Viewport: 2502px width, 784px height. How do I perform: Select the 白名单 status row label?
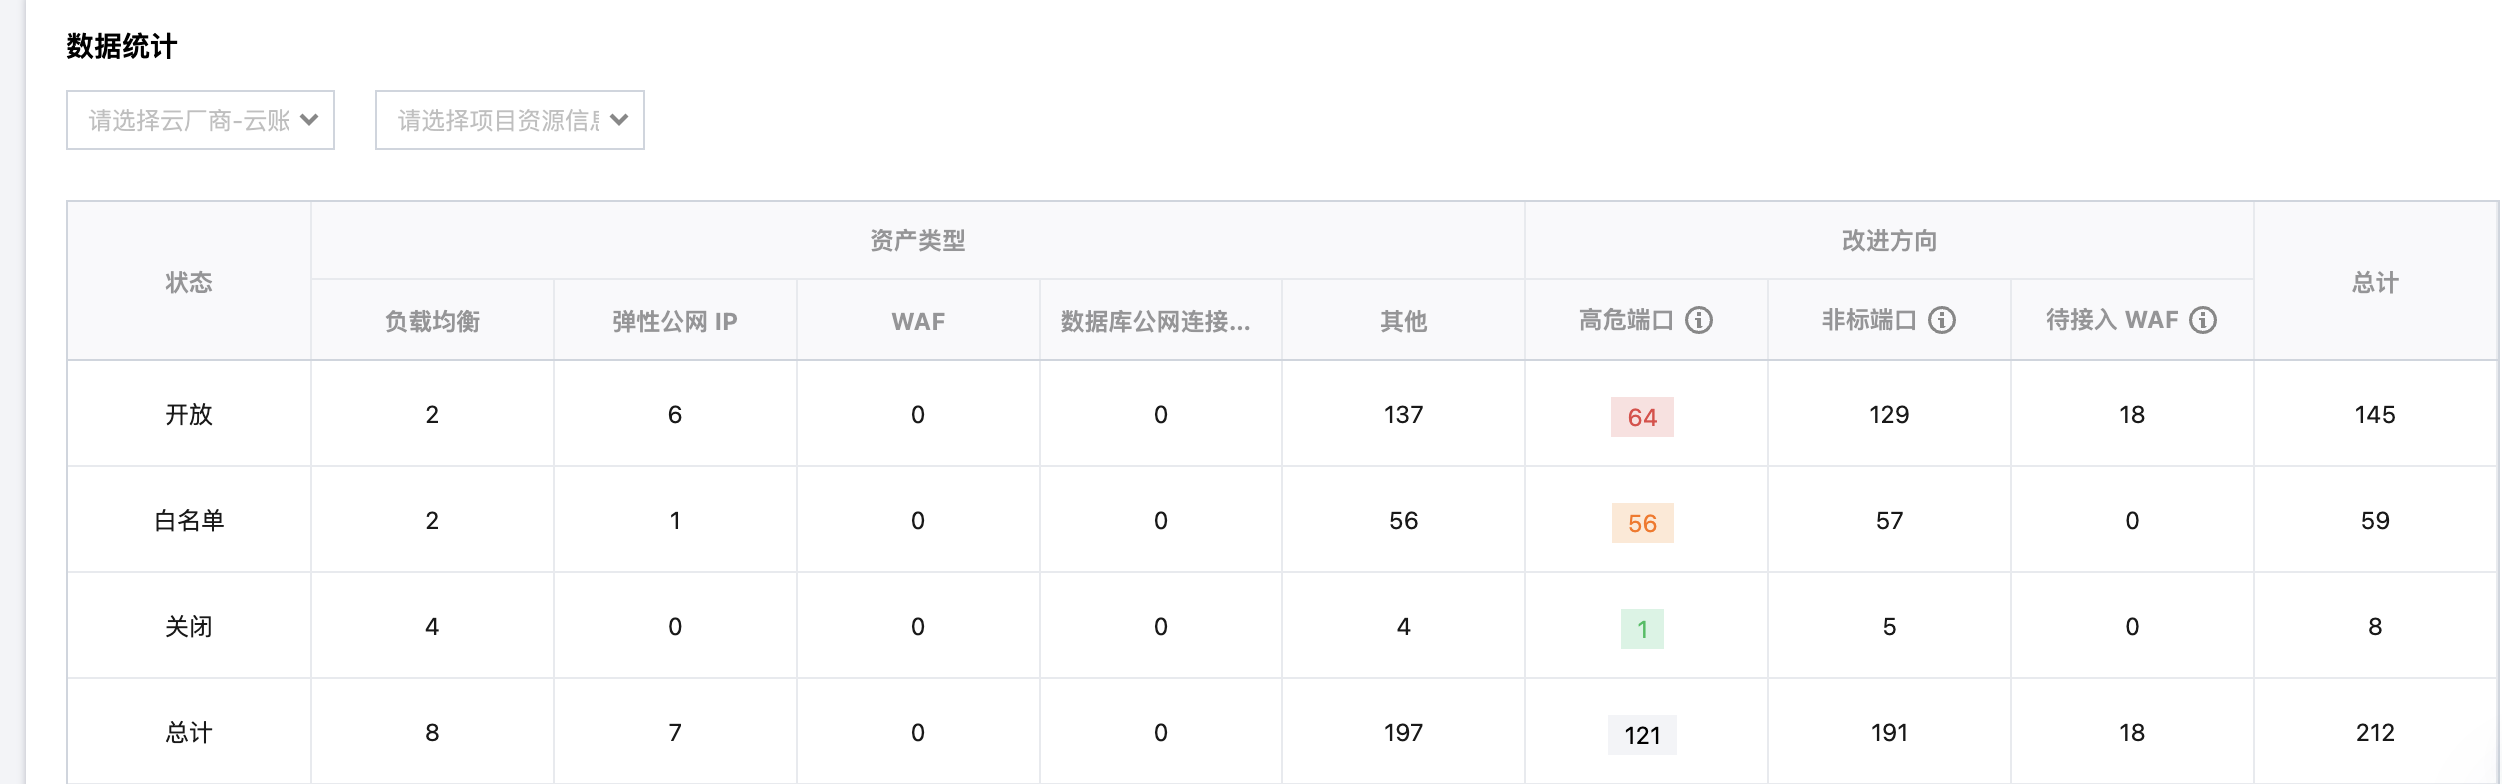point(189,521)
